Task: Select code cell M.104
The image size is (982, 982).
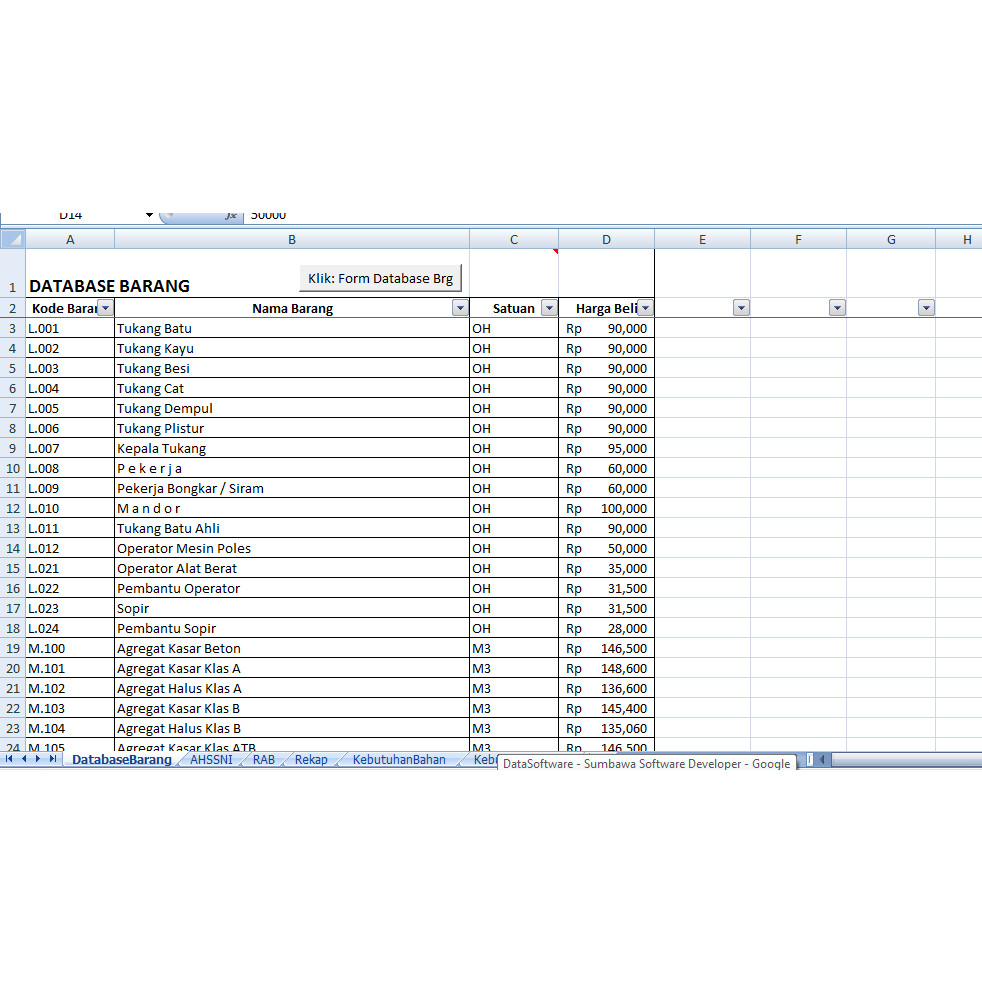Action: coord(70,728)
